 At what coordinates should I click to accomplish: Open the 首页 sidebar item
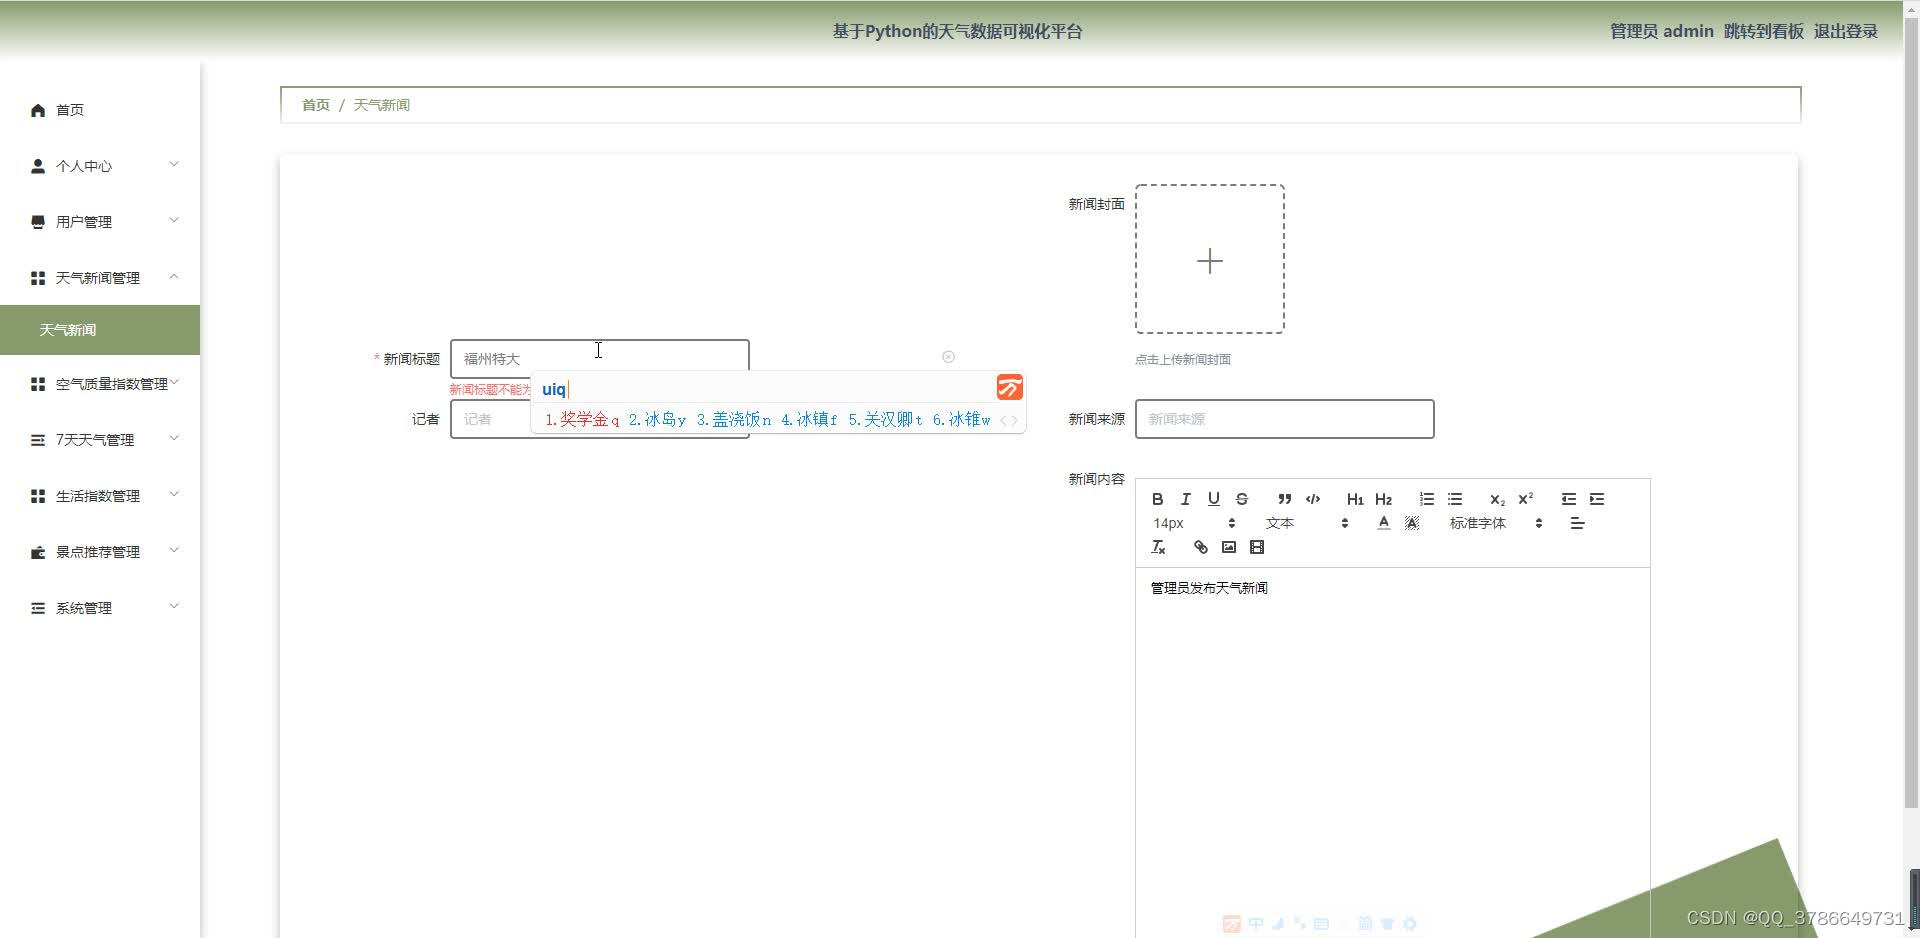click(x=100, y=110)
